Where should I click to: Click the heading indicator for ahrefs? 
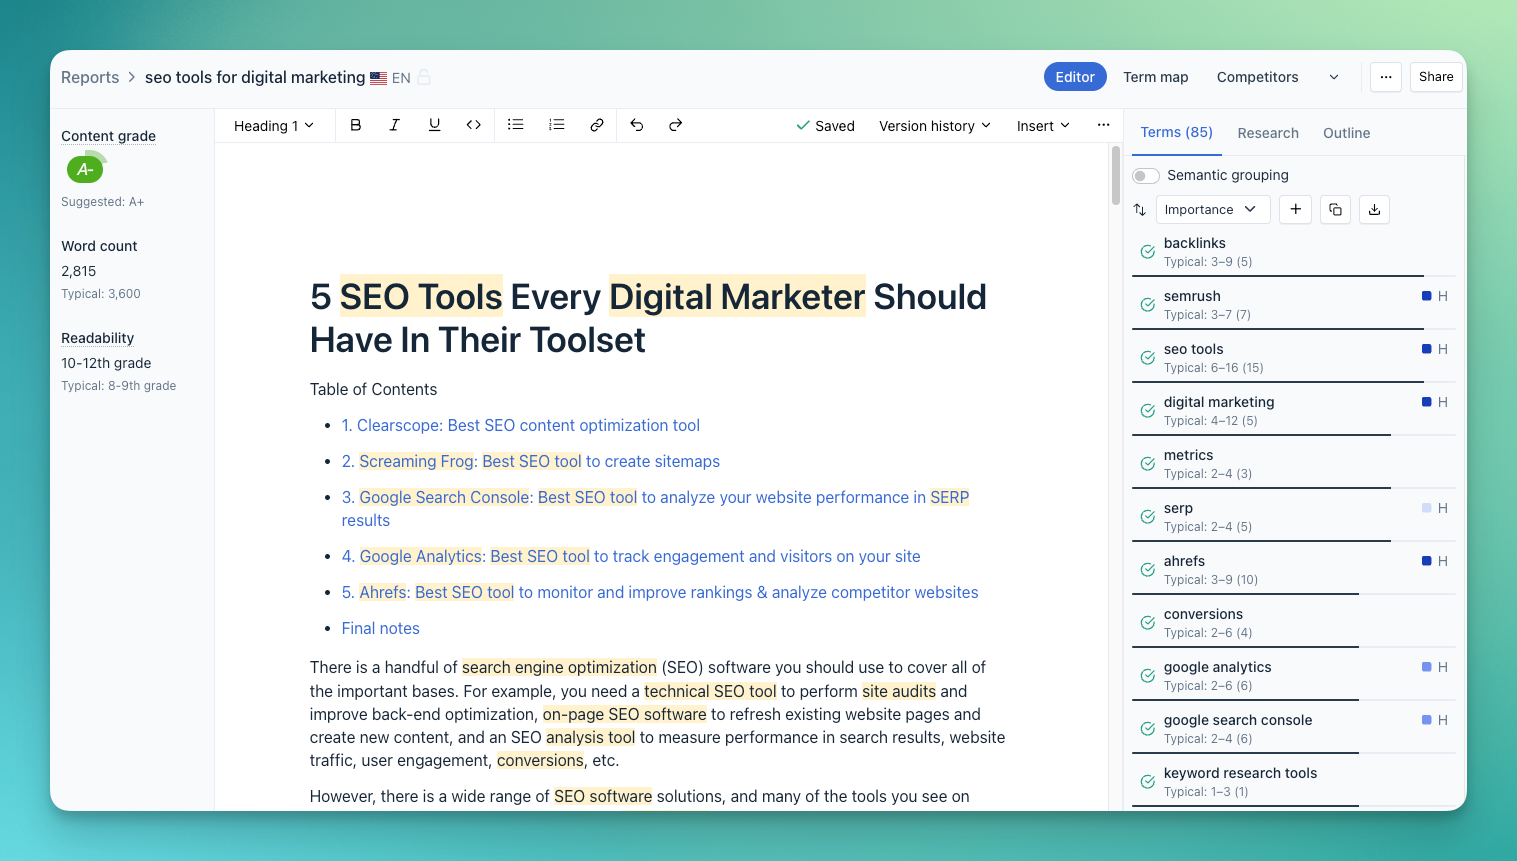pos(1435,561)
